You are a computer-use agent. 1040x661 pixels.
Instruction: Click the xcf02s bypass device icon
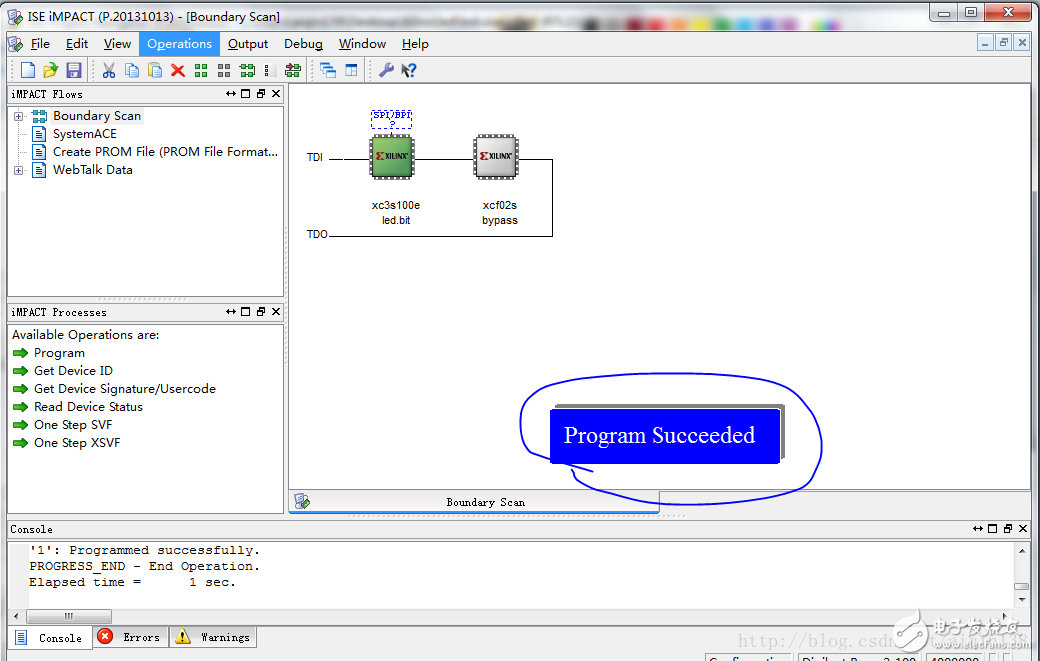(x=495, y=156)
